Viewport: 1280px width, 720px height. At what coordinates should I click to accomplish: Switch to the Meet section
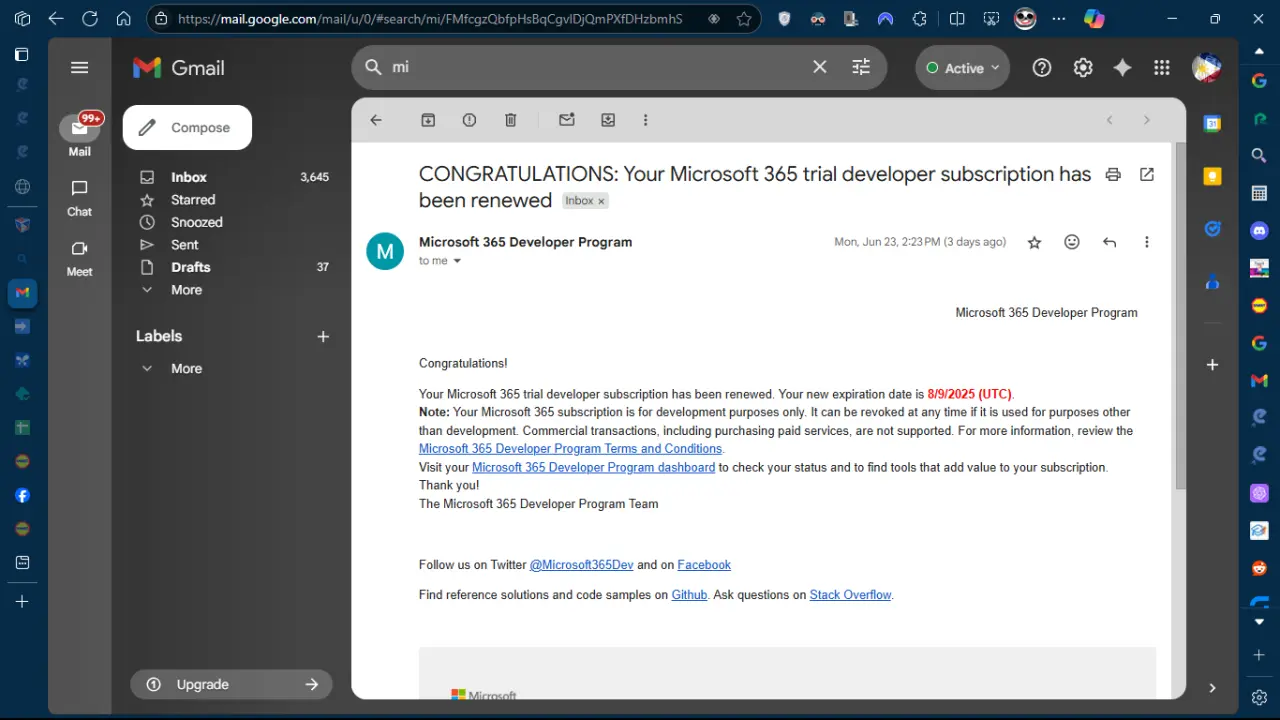tap(79, 257)
